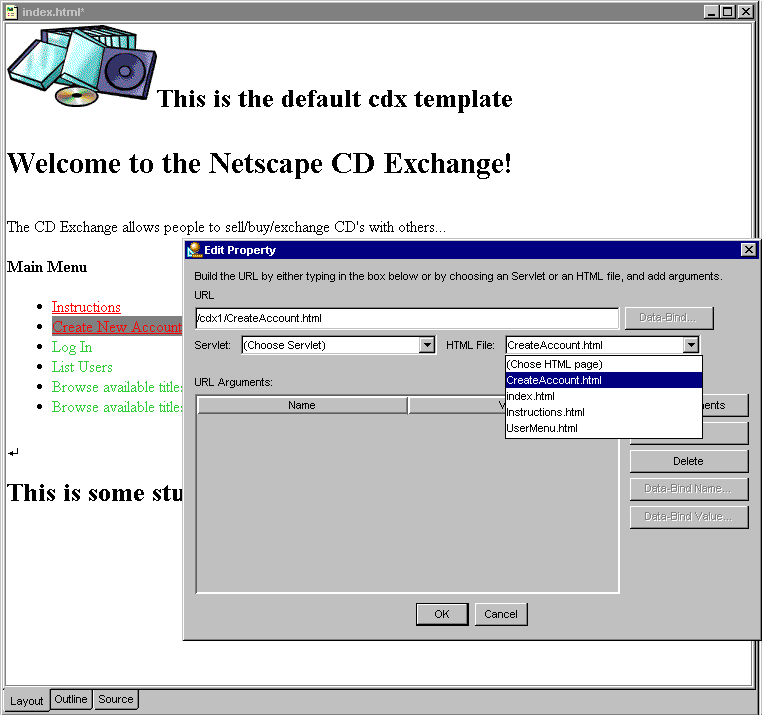Viewport: 762px width, 715px height.
Task: Confirm with the OK button
Action: (442, 614)
